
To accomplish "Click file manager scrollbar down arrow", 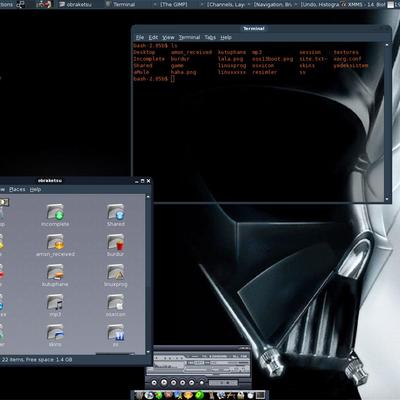I will point(148,352).
